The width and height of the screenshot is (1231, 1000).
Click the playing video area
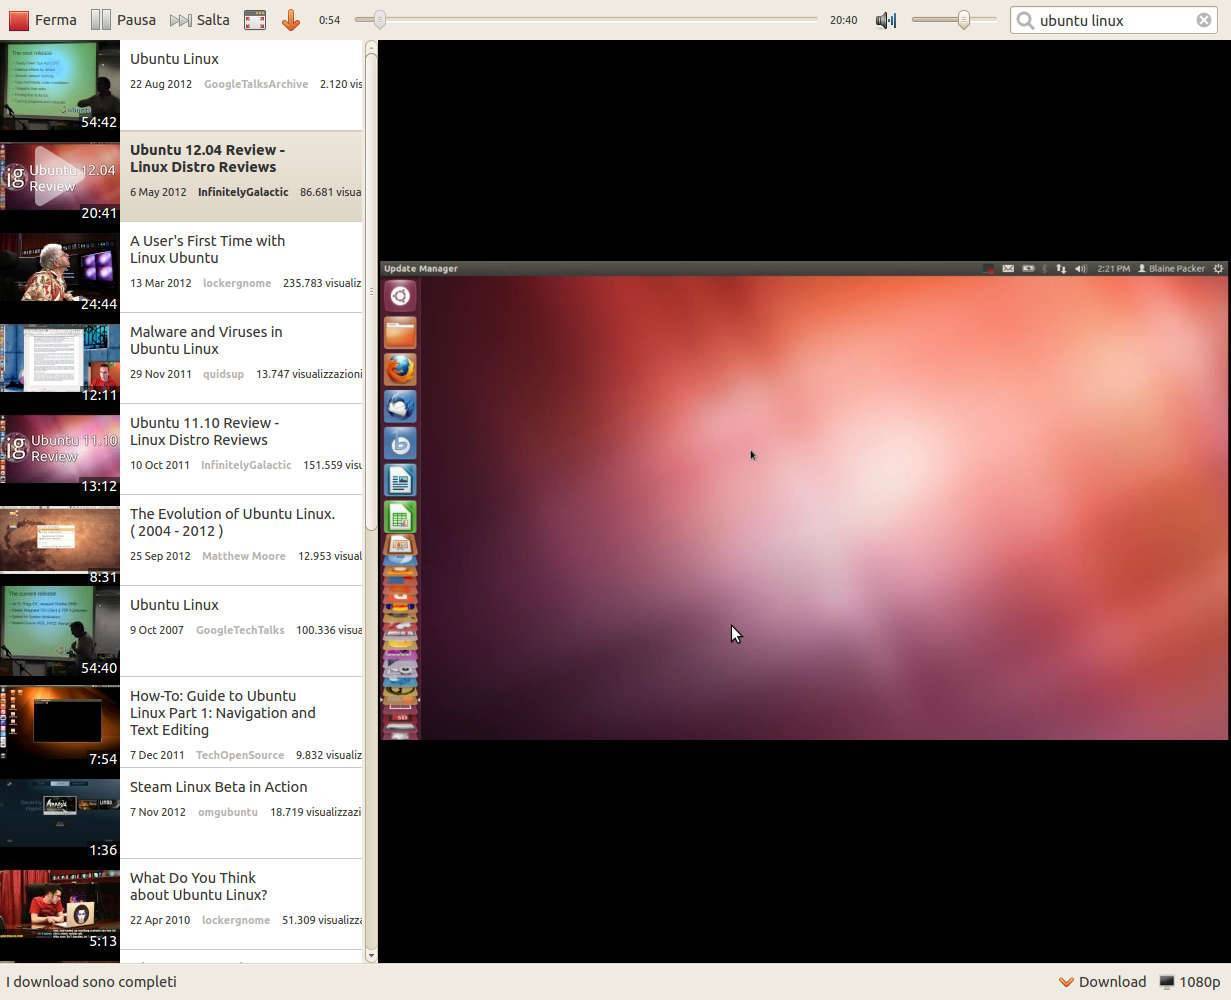[804, 501]
